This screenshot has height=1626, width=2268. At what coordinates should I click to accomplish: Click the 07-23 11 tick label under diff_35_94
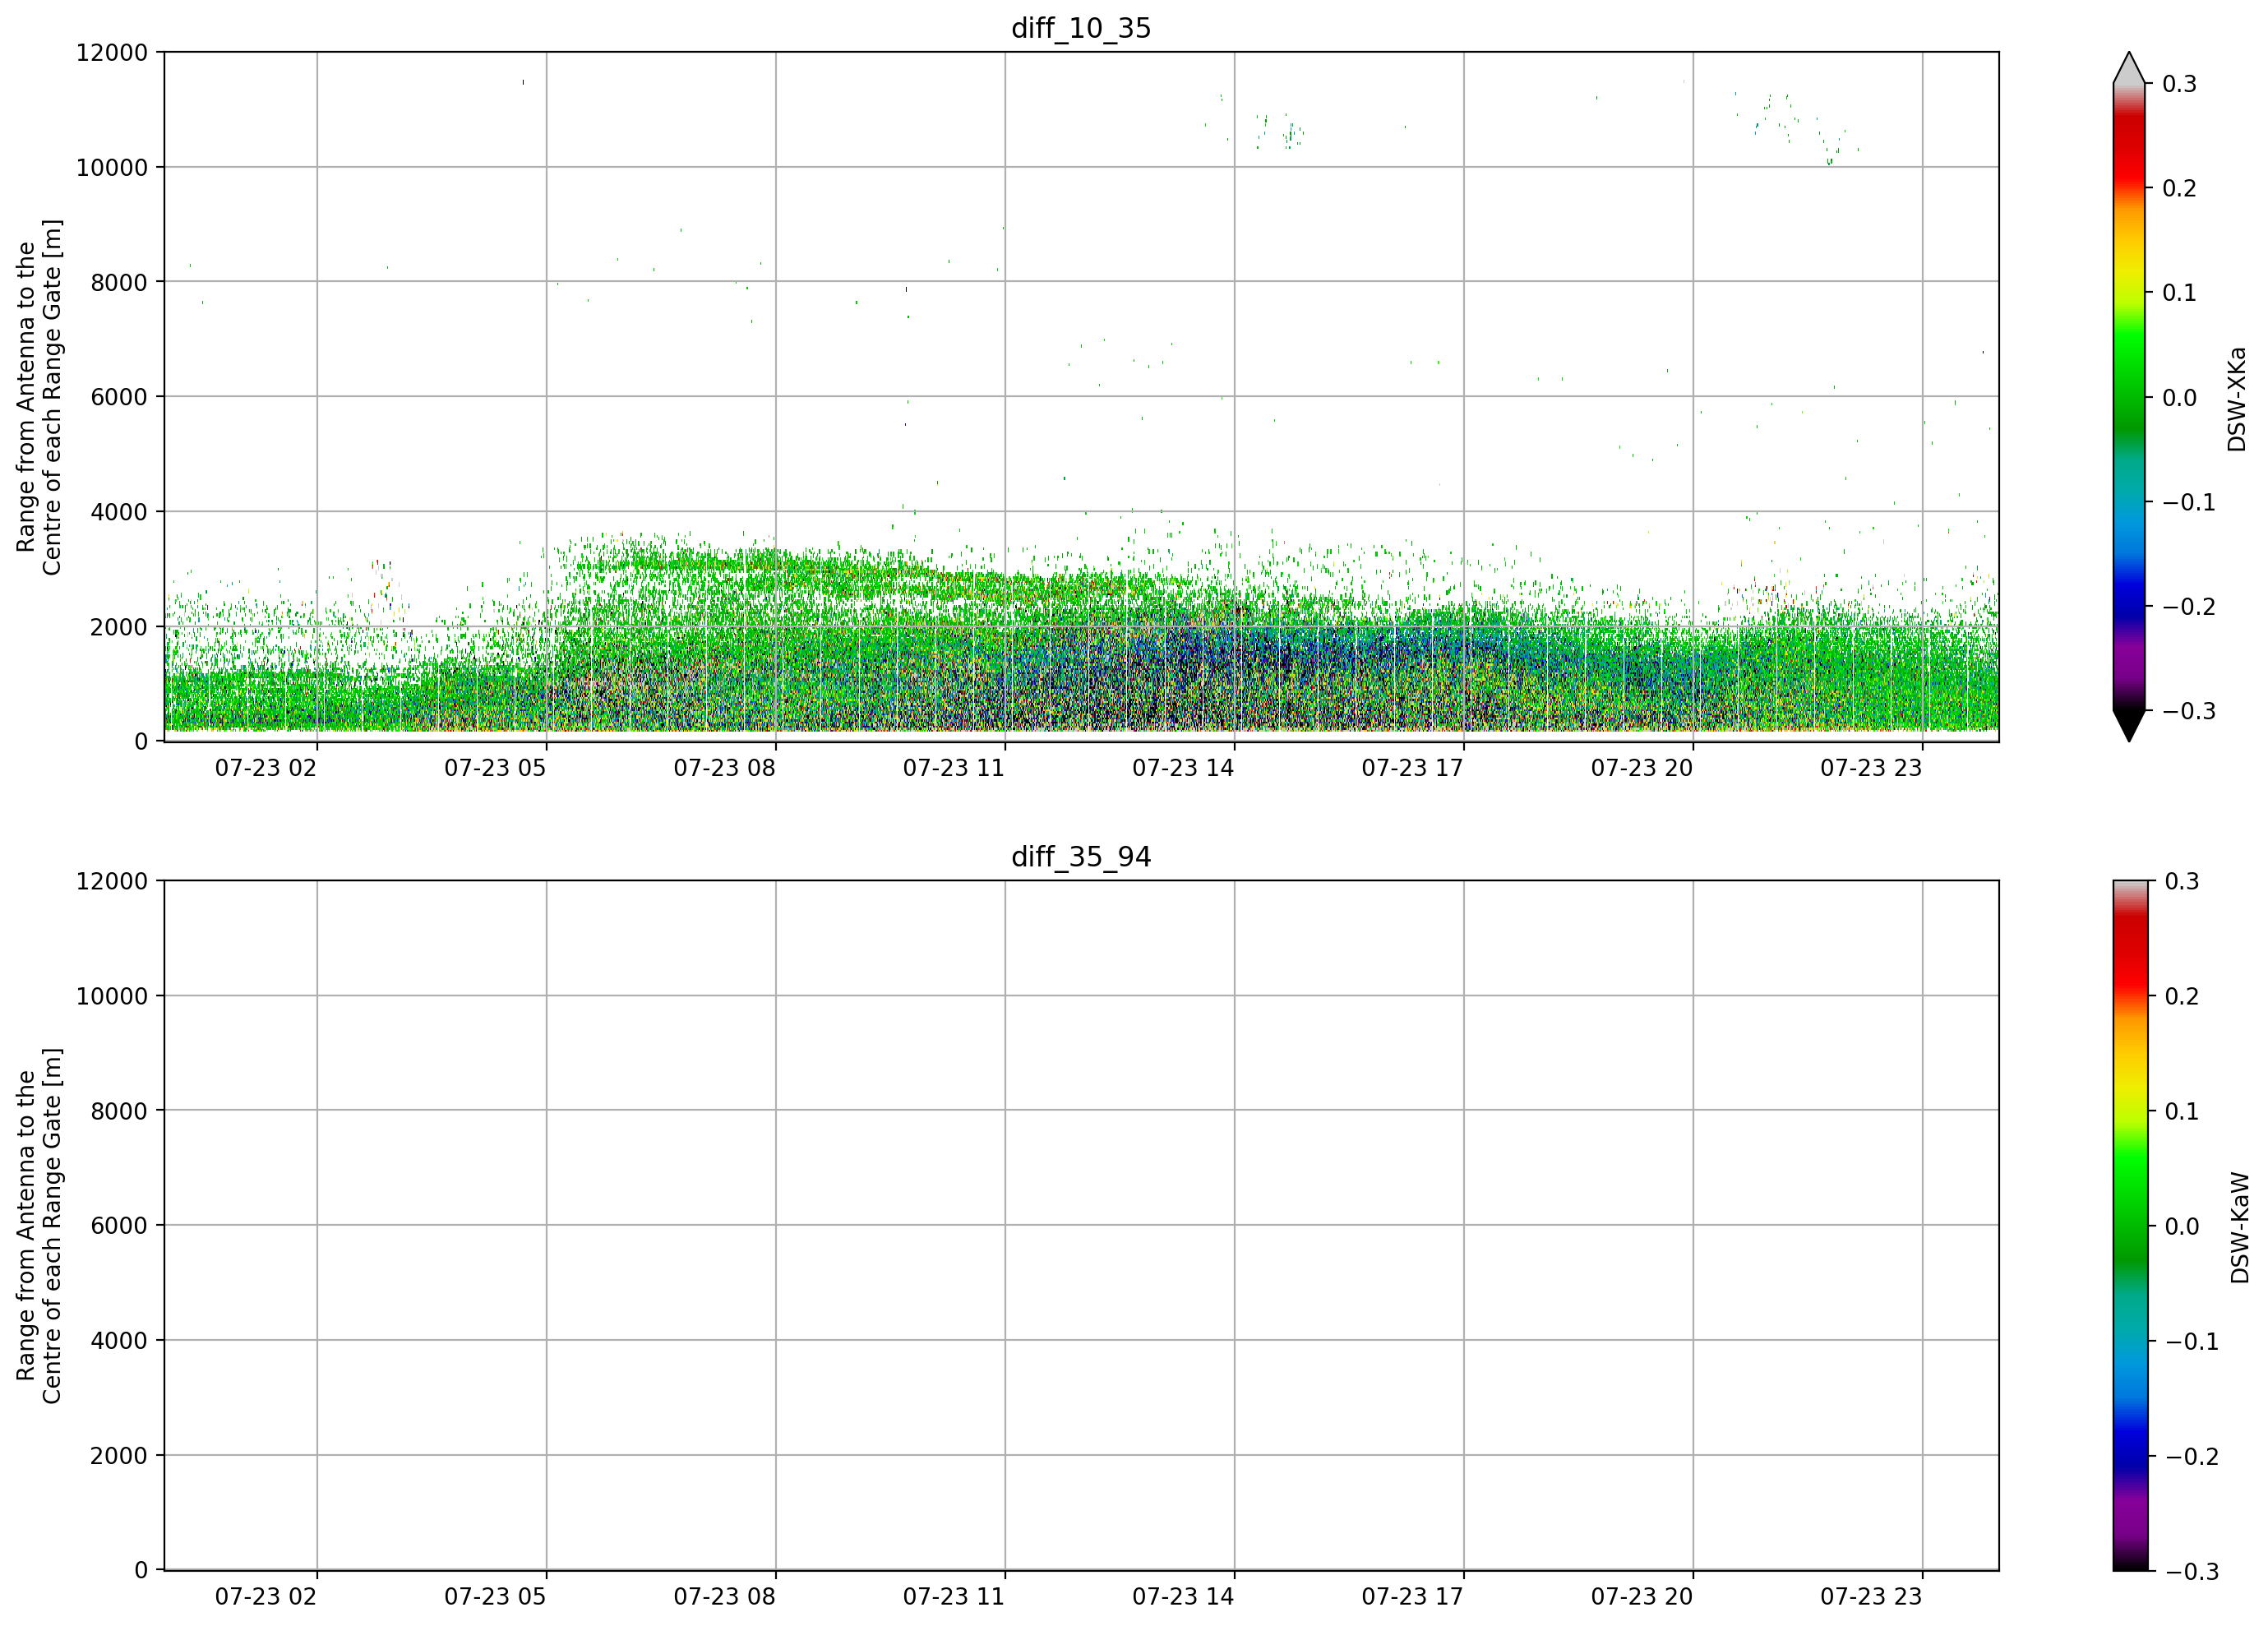[x=954, y=1597]
